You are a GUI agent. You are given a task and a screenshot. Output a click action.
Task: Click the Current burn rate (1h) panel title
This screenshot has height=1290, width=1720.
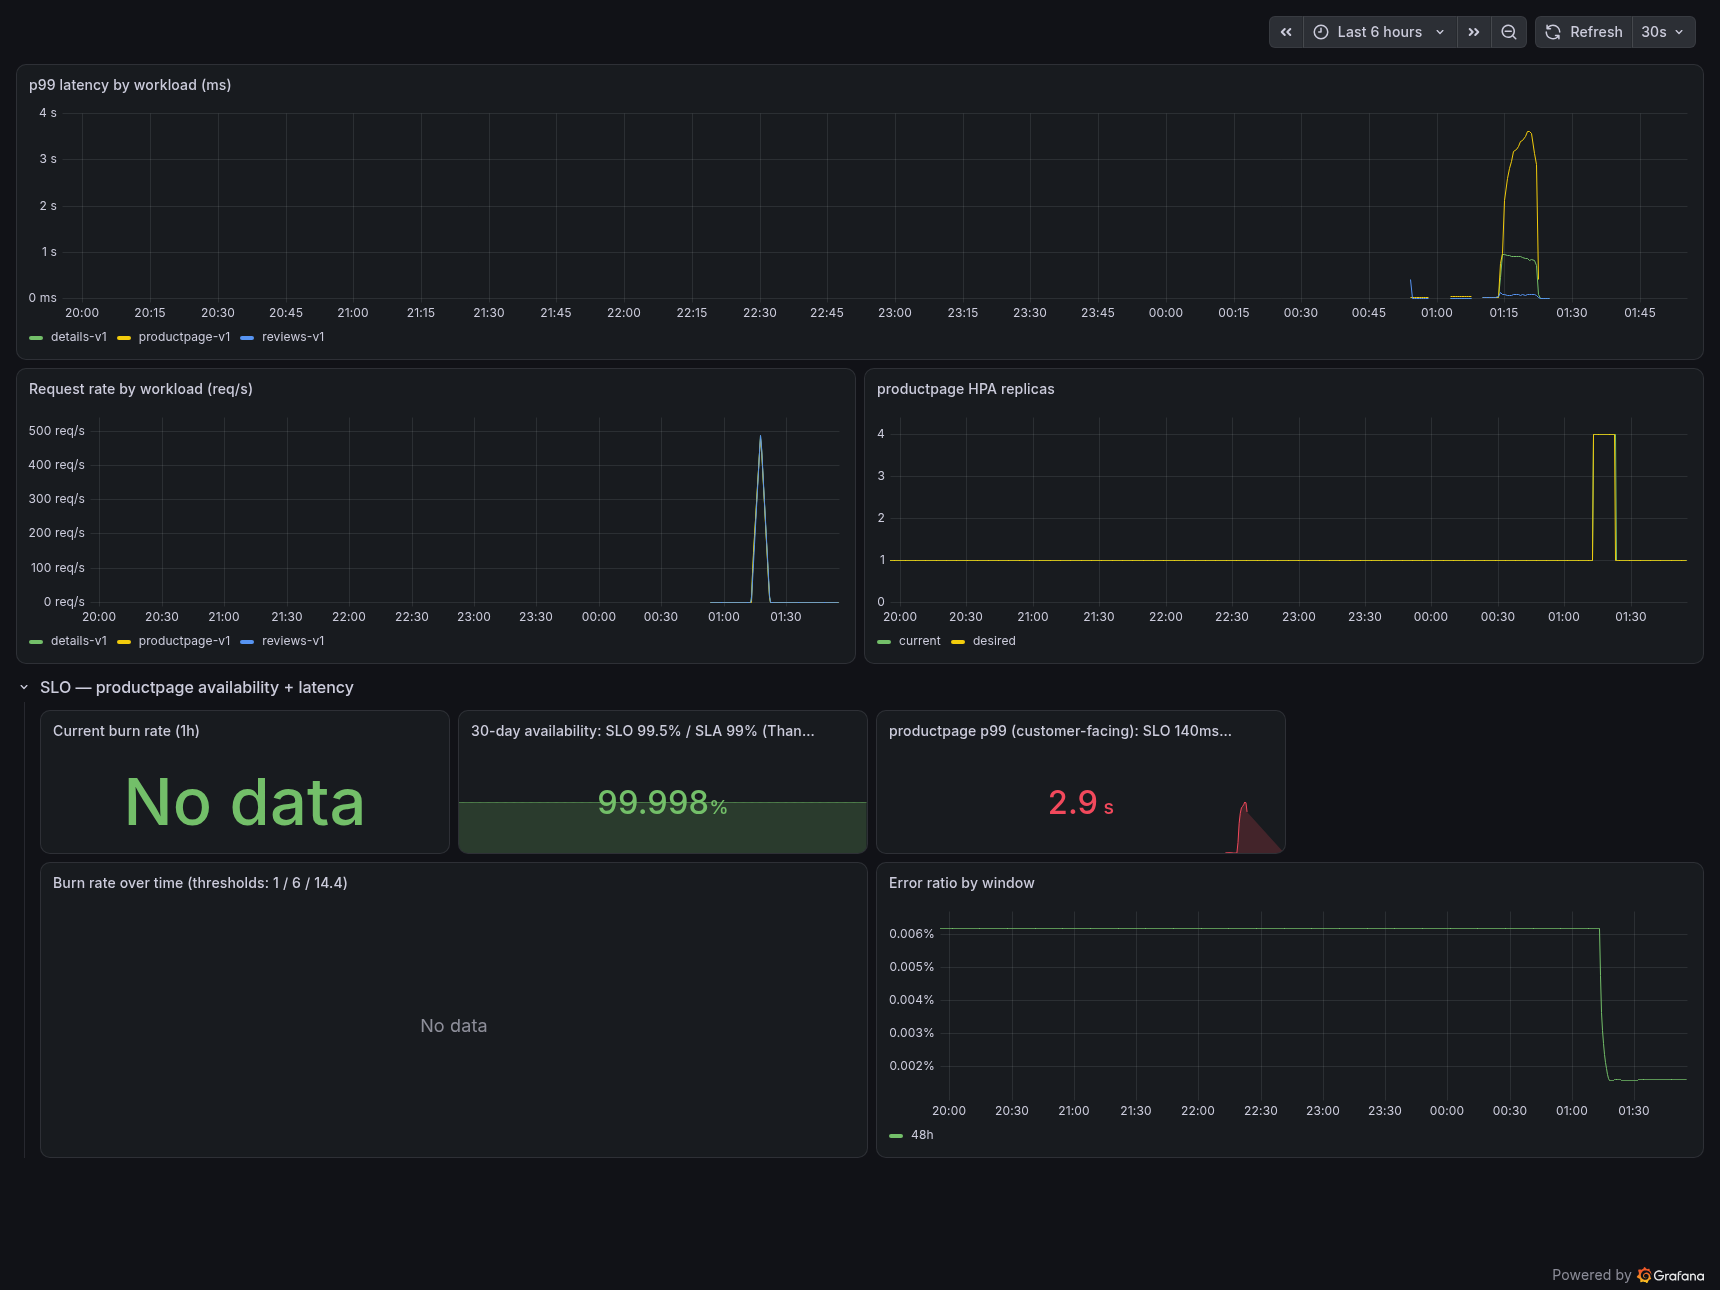point(126,731)
